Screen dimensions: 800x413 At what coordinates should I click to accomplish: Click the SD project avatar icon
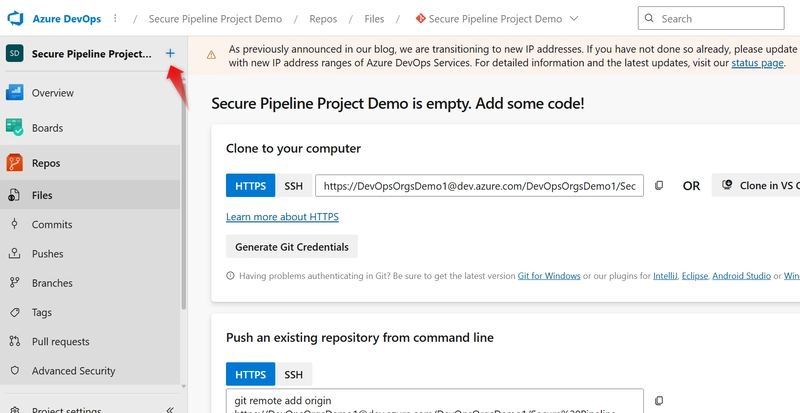click(15, 53)
